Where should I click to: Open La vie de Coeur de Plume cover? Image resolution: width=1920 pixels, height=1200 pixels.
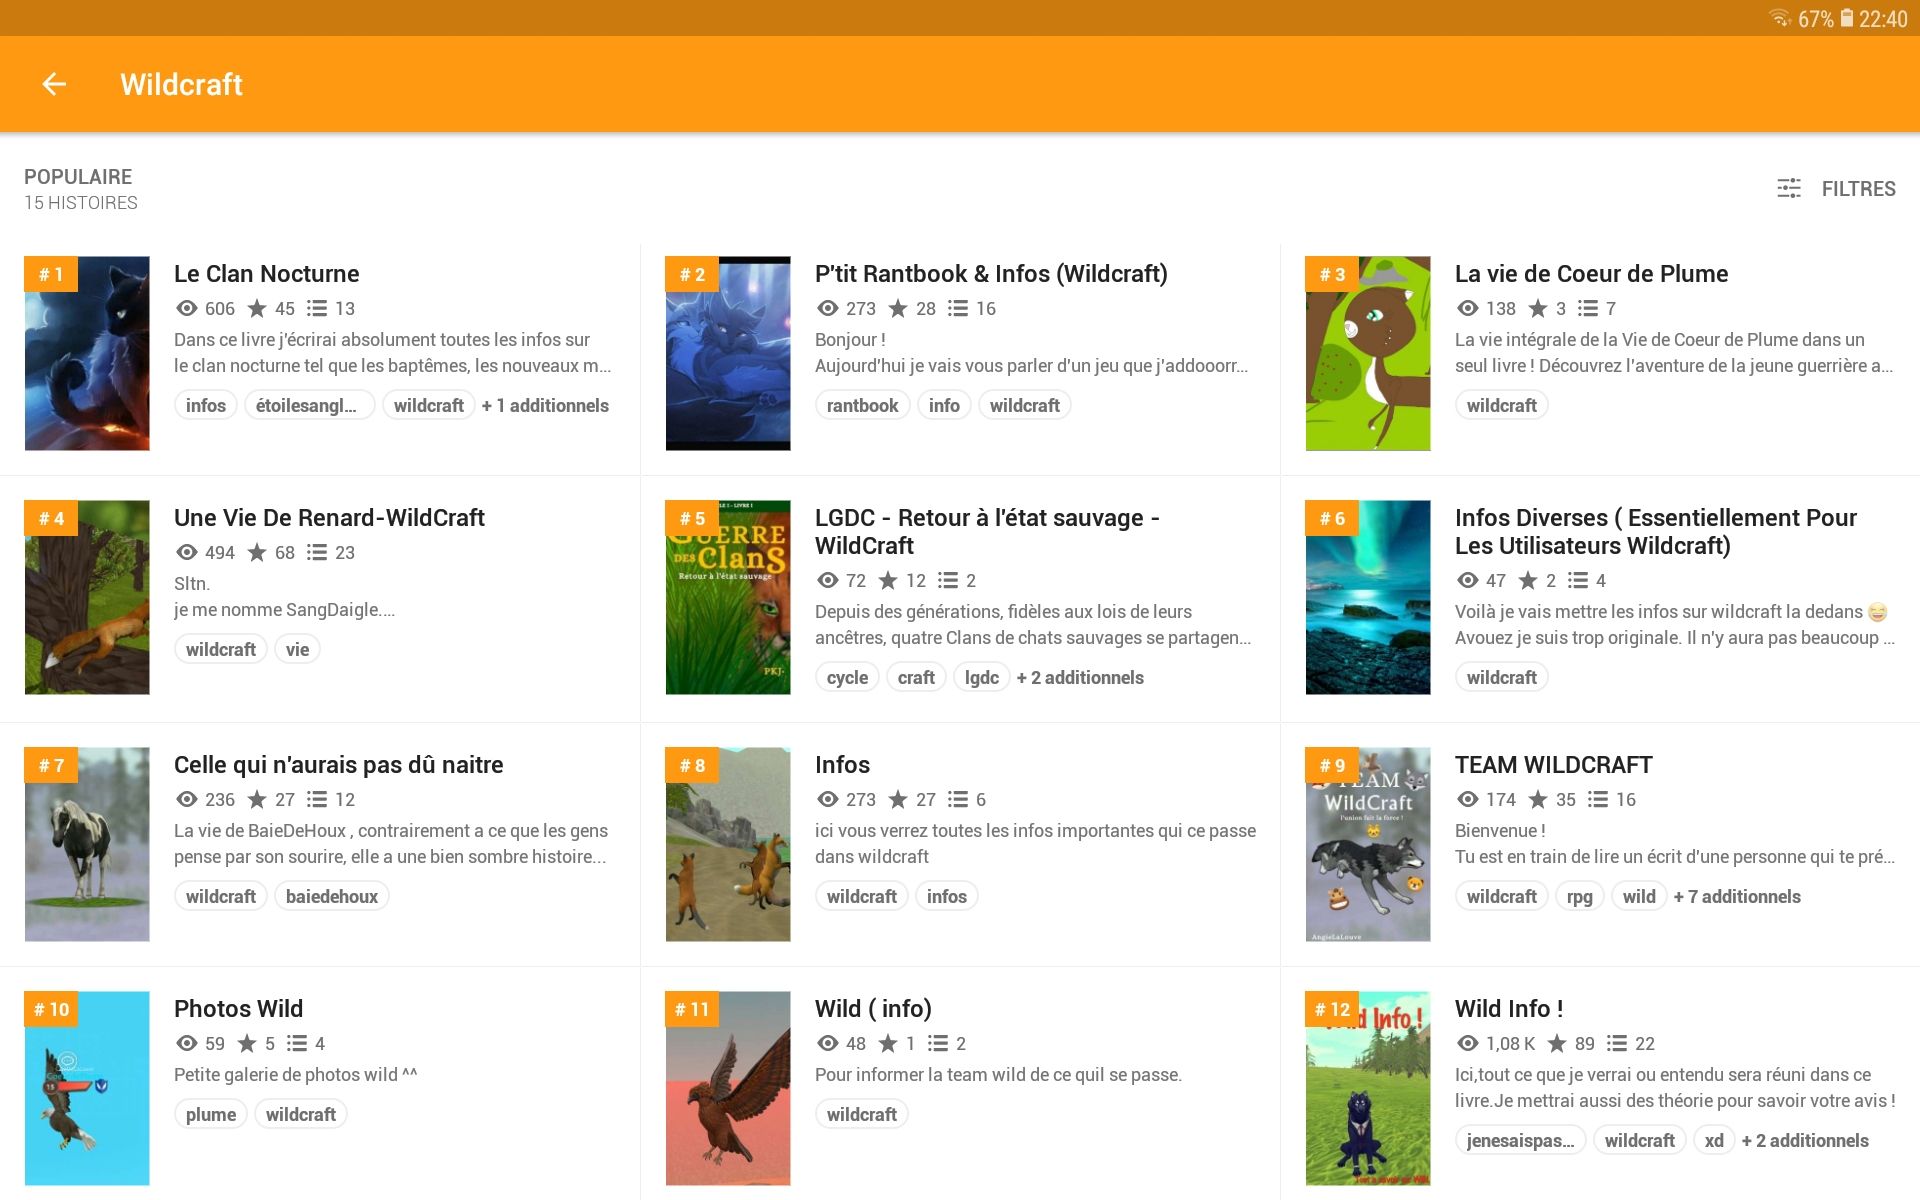[1368, 353]
